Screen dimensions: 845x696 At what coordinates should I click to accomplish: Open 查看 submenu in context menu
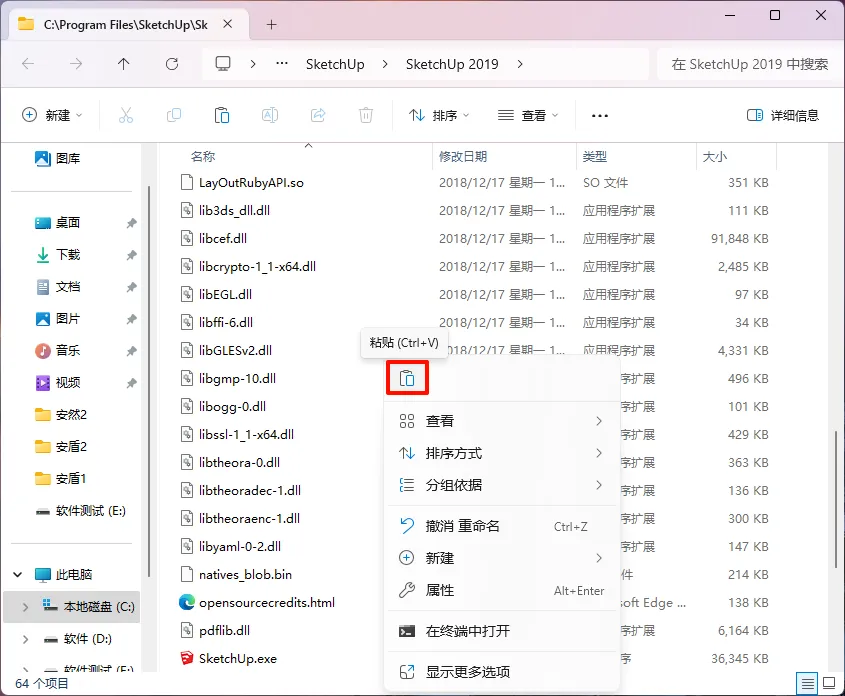click(502, 421)
